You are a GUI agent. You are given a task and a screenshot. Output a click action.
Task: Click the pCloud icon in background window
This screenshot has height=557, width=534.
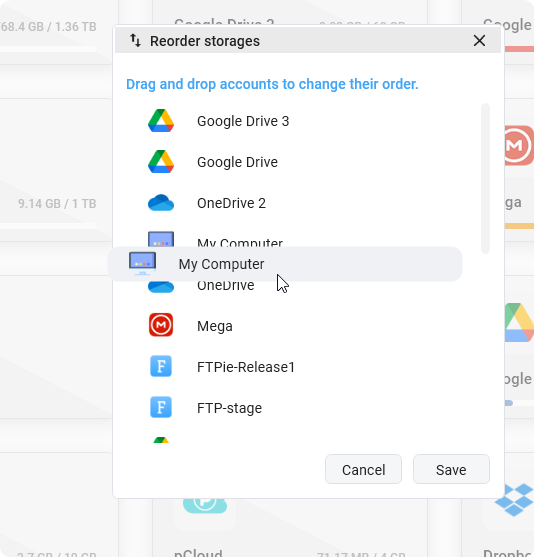click(205, 505)
